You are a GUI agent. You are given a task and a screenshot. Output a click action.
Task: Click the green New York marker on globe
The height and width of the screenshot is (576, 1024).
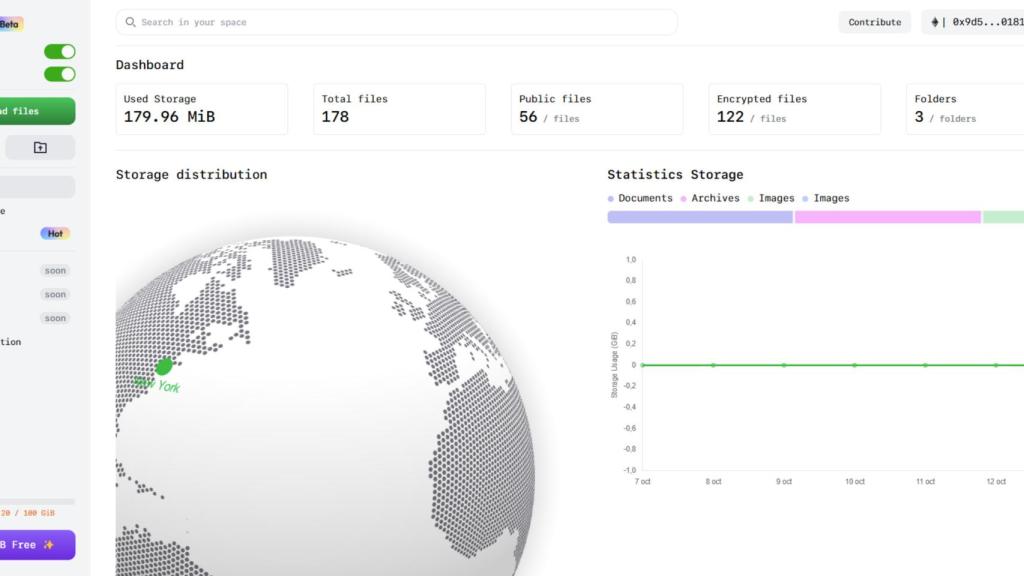(164, 367)
